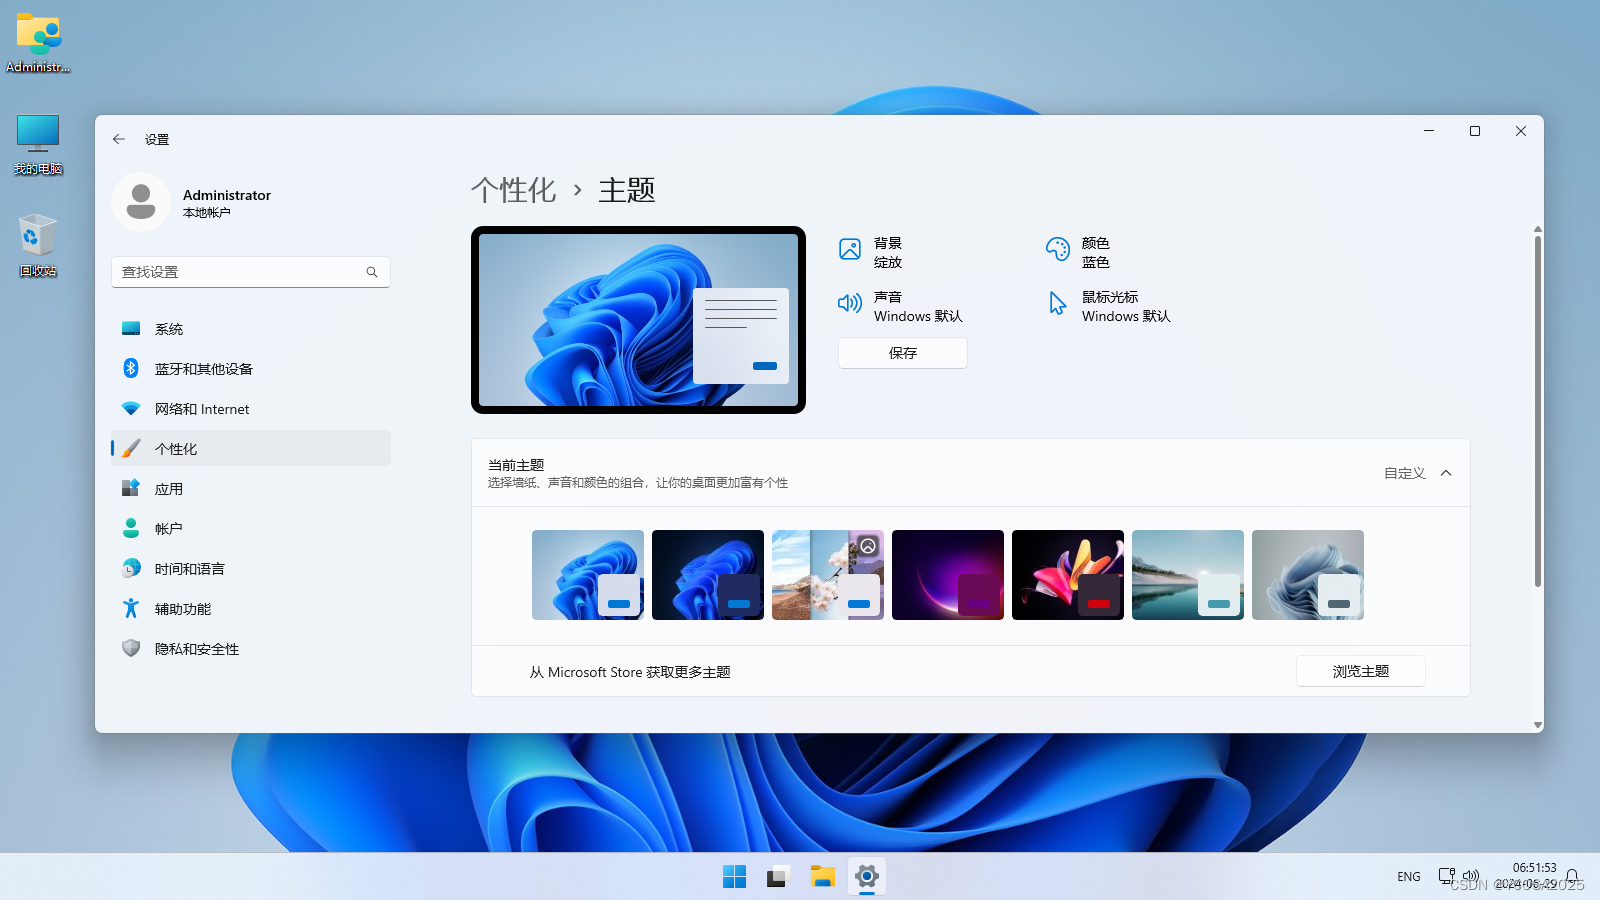Click the 个性化 paintbrush icon

(x=131, y=448)
